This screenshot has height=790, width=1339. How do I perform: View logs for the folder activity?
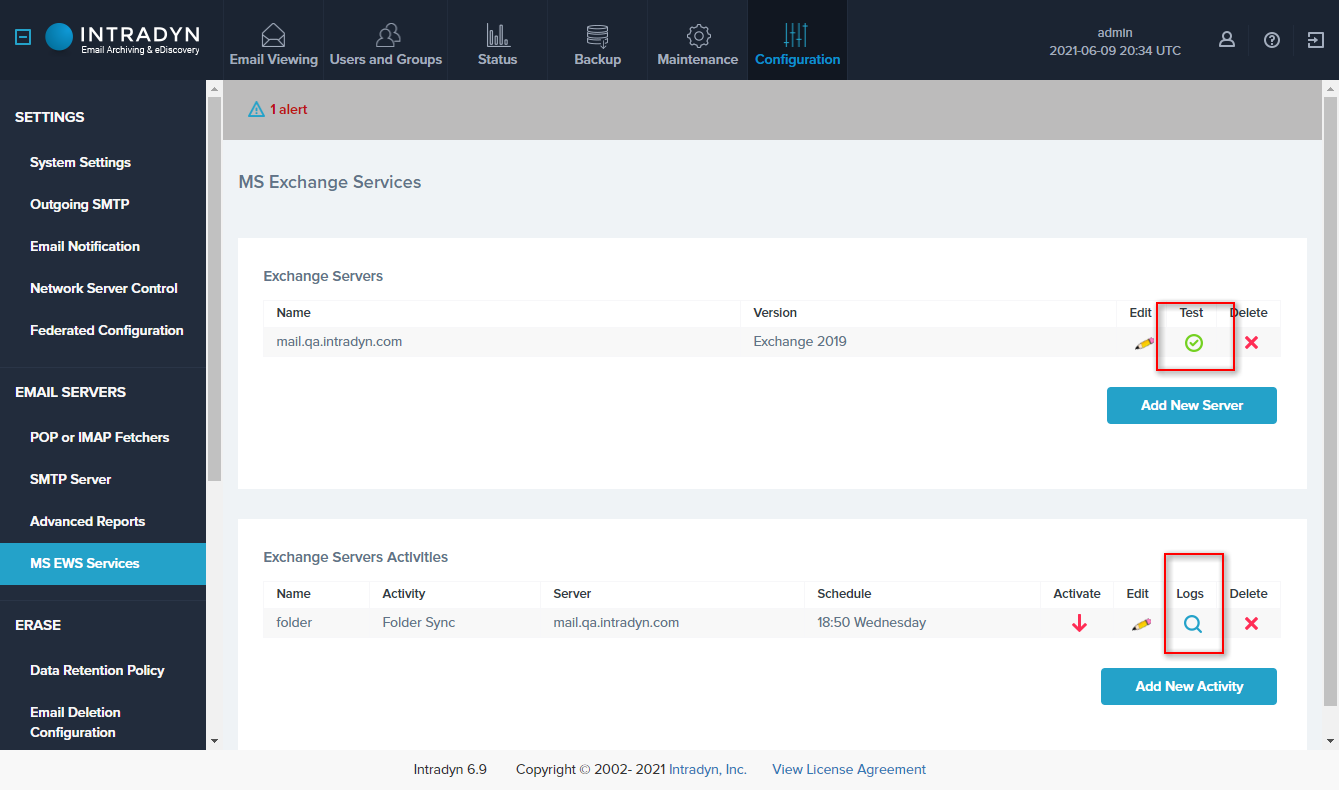click(x=1192, y=624)
